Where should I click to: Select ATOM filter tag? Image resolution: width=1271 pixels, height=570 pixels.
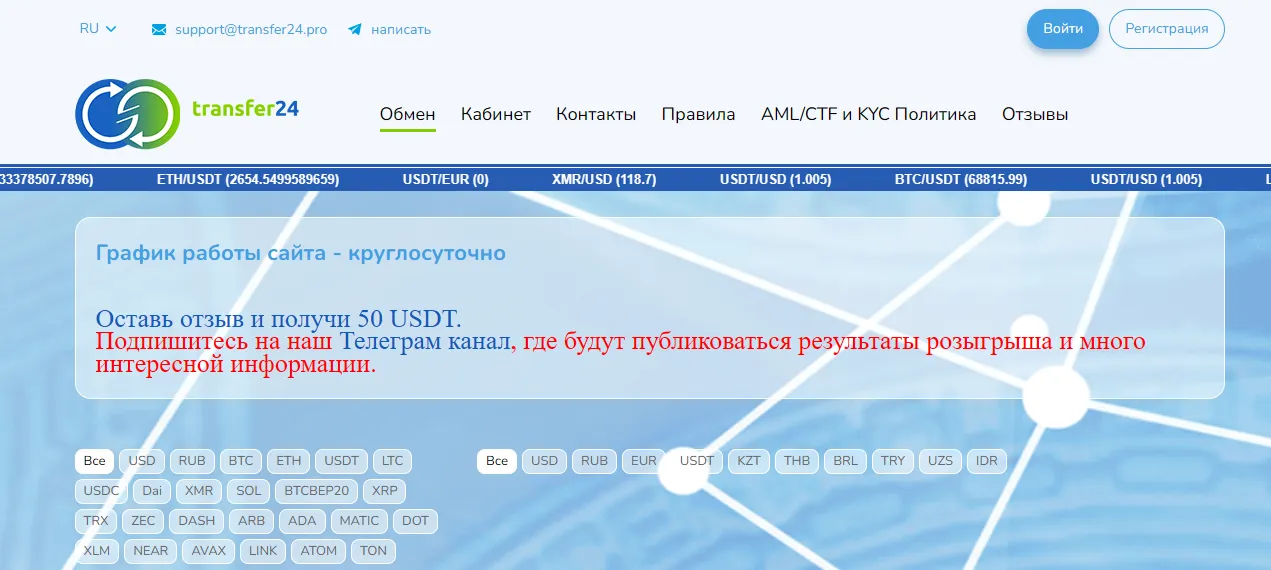coord(319,551)
